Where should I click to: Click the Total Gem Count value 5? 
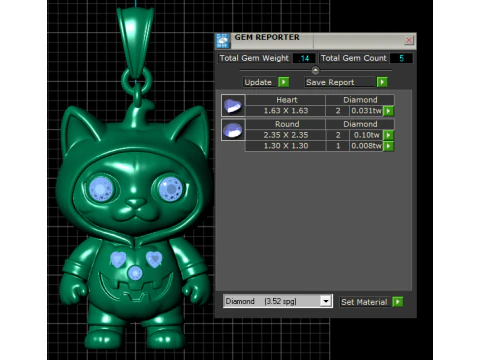click(401, 58)
